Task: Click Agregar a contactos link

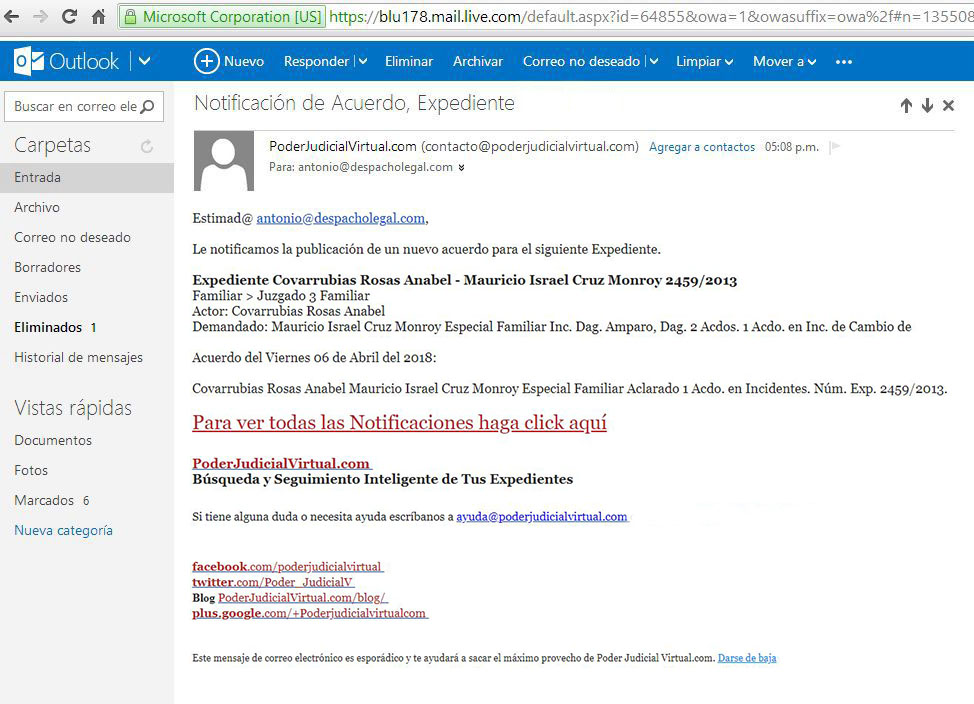Action: [x=702, y=147]
